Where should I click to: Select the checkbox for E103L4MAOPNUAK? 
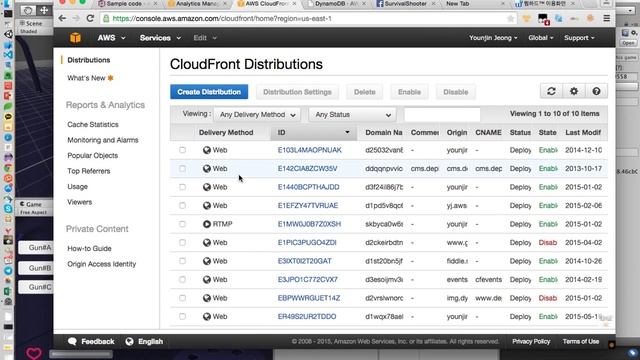pyautogui.click(x=182, y=150)
